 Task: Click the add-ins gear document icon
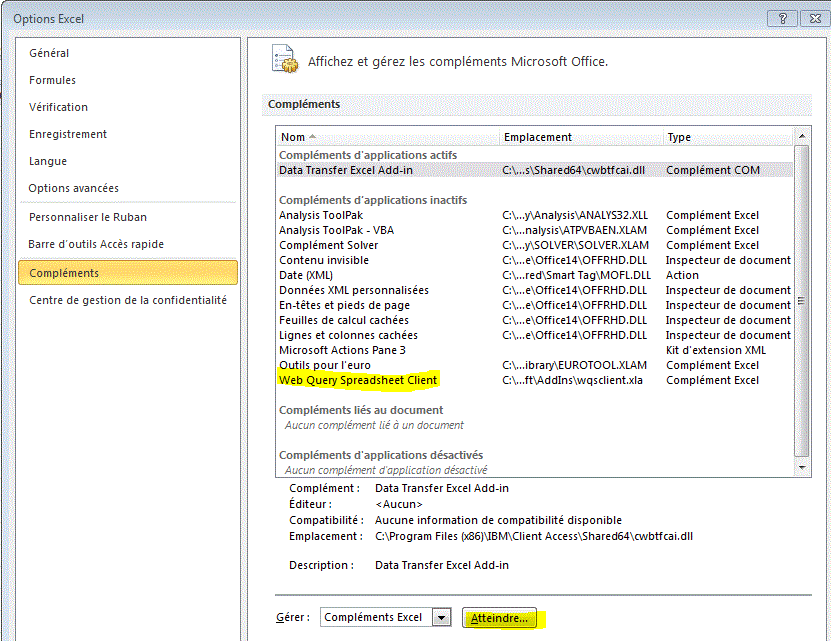(x=285, y=59)
